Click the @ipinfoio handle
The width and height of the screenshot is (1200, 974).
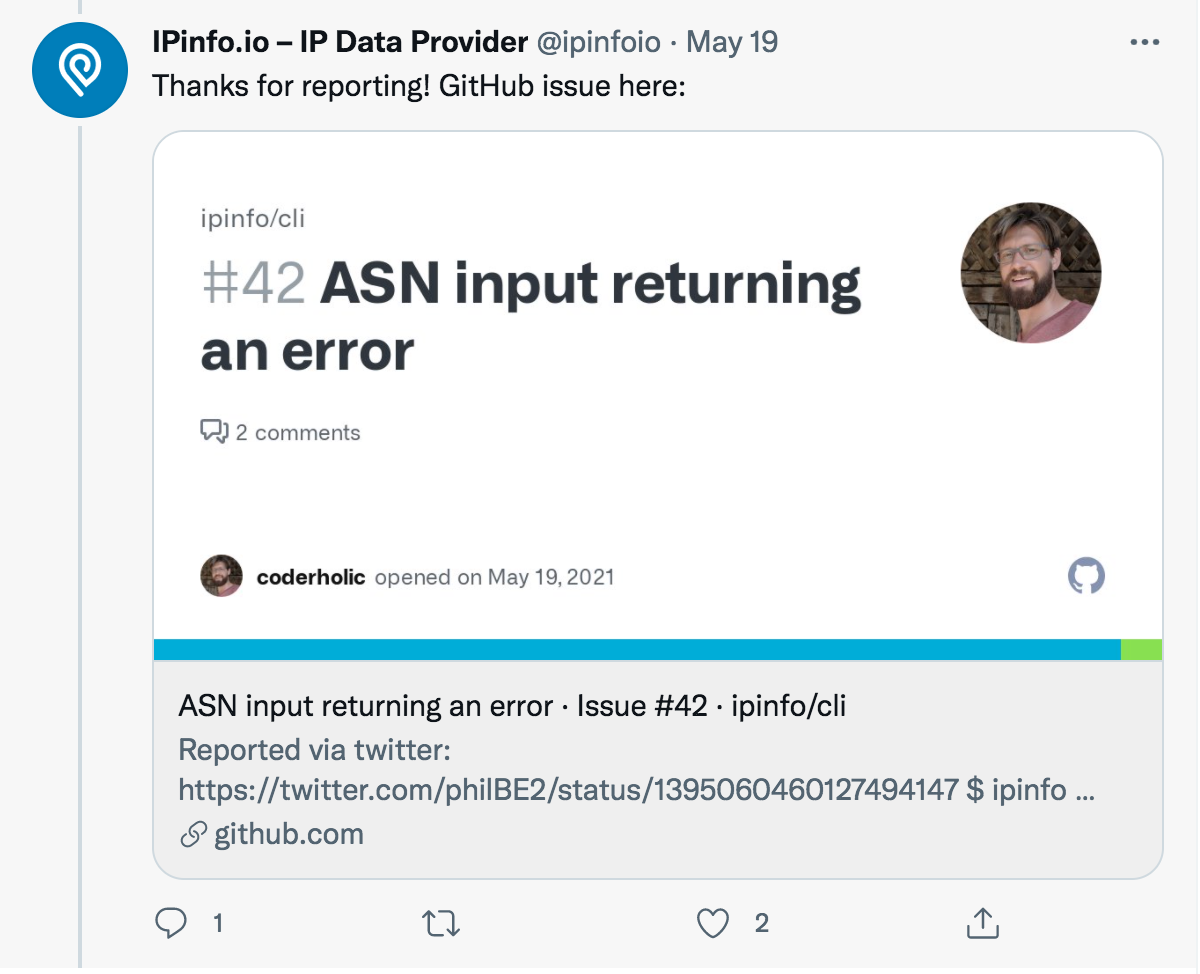(599, 42)
